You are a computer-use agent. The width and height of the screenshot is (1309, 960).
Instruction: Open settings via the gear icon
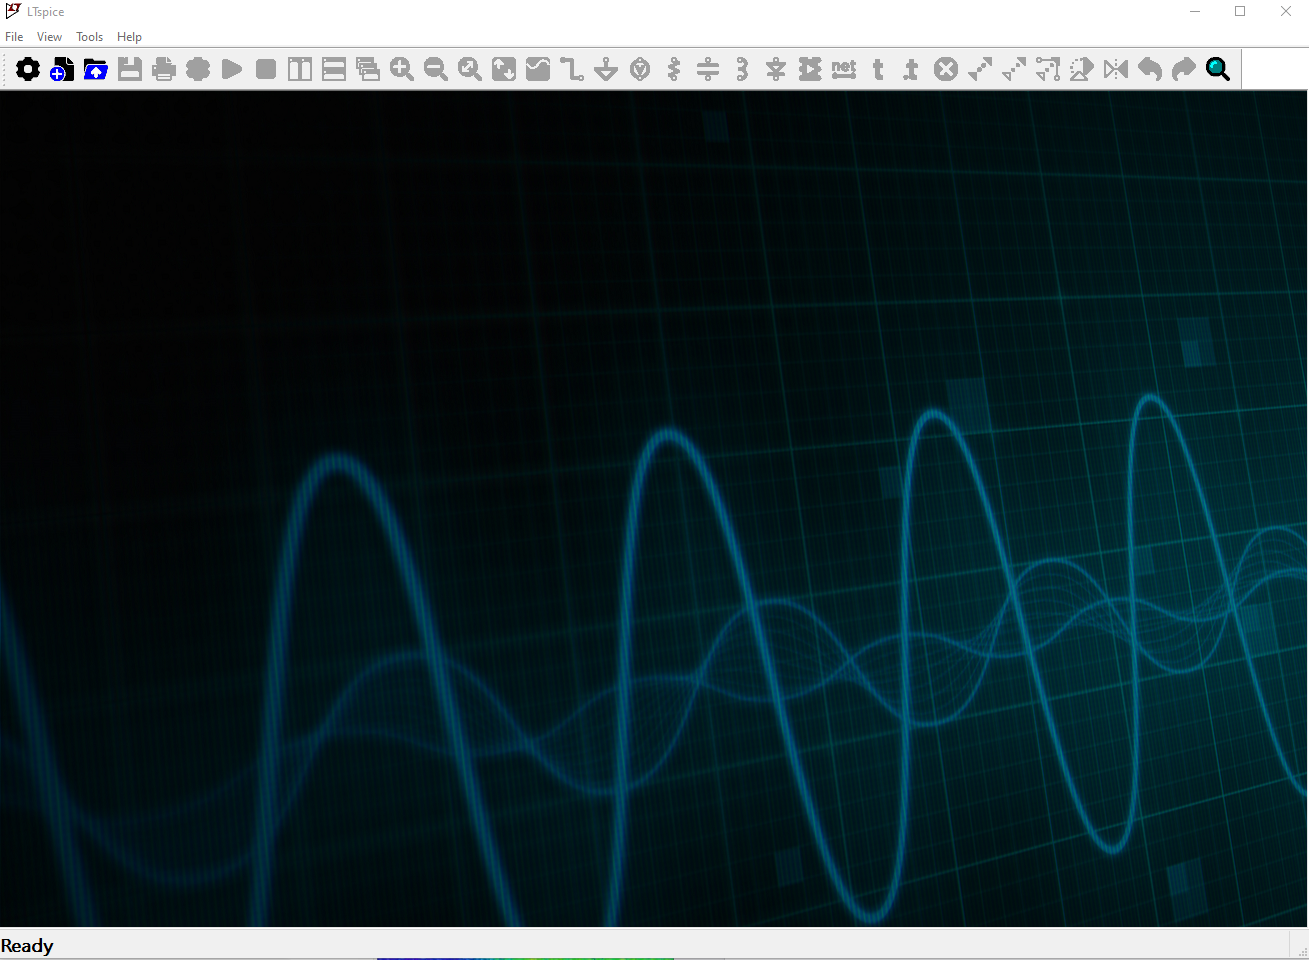coord(28,69)
